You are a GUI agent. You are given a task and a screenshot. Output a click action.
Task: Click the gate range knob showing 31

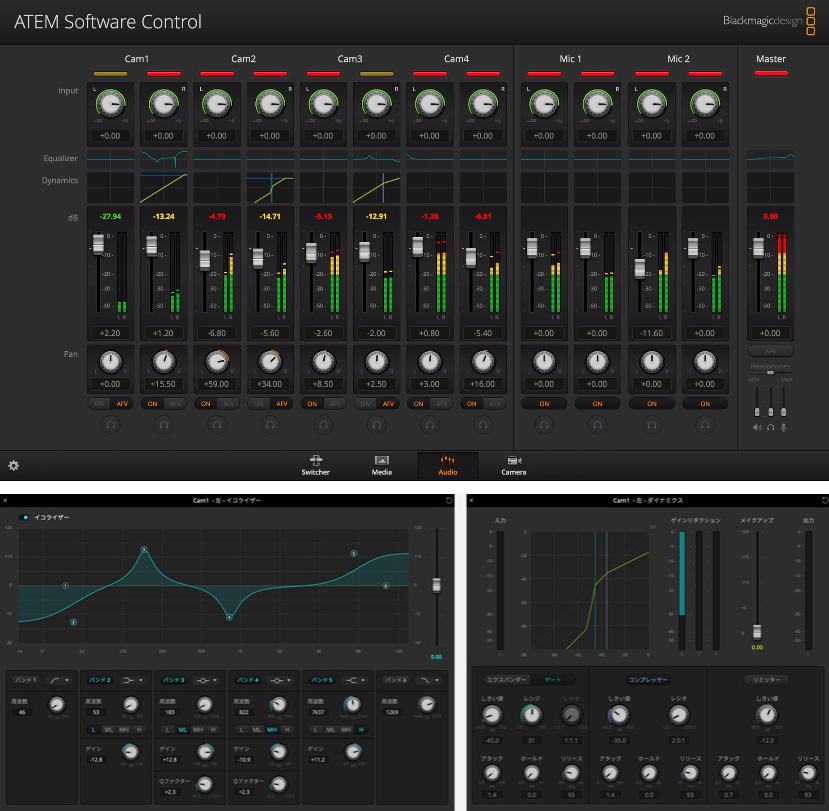click(531, 715)
